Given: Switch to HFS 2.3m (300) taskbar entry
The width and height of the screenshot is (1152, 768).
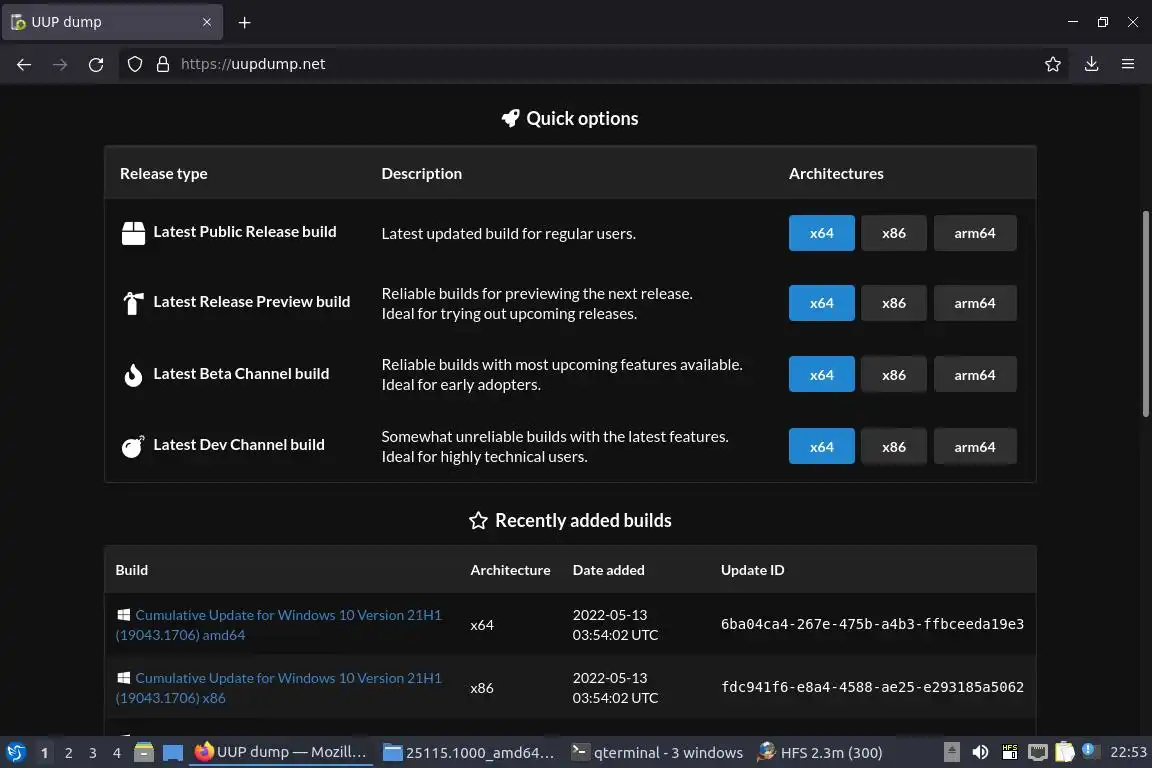Looking at the screenshot, I should coord(820,752).
